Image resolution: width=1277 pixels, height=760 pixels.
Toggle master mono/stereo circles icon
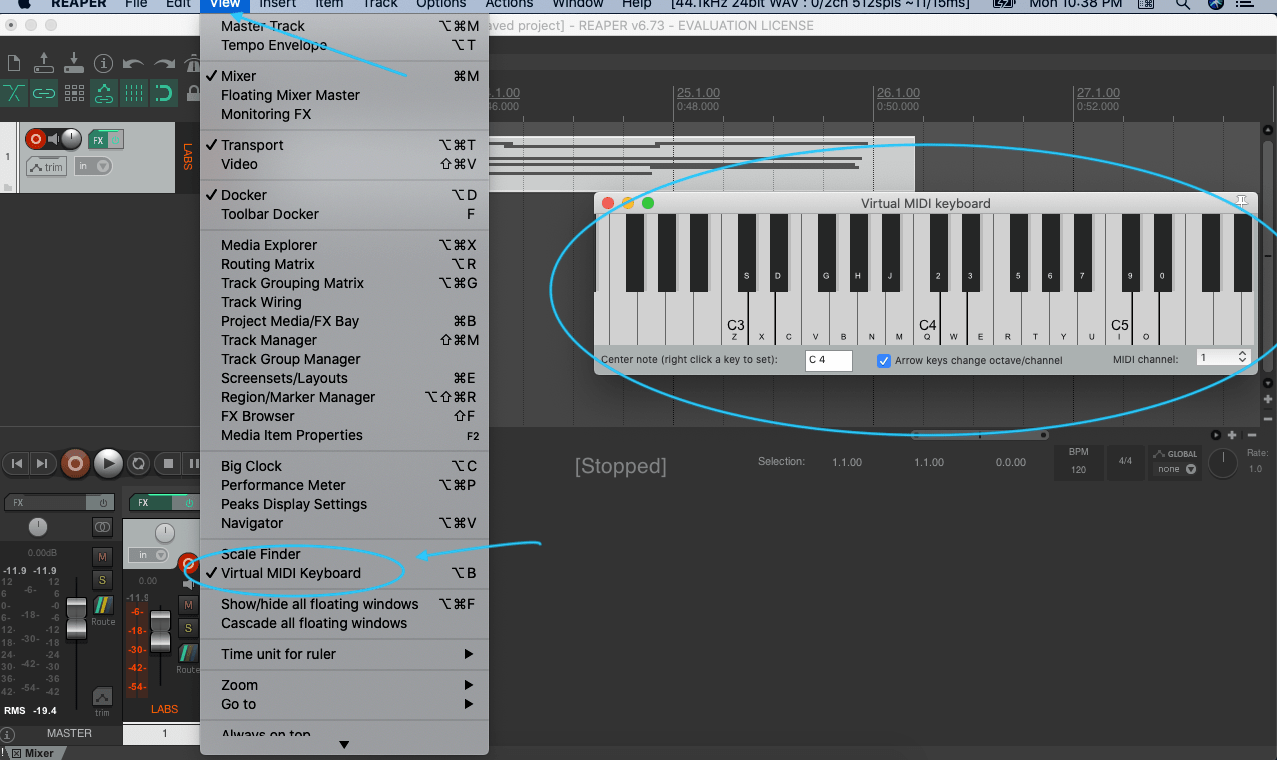102,527
